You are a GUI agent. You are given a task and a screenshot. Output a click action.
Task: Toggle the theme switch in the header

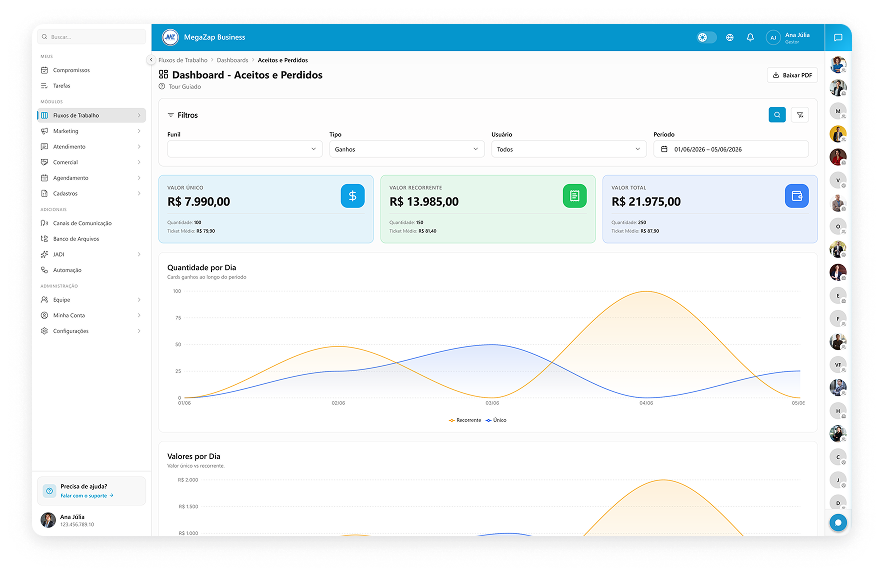click(706, 37)
